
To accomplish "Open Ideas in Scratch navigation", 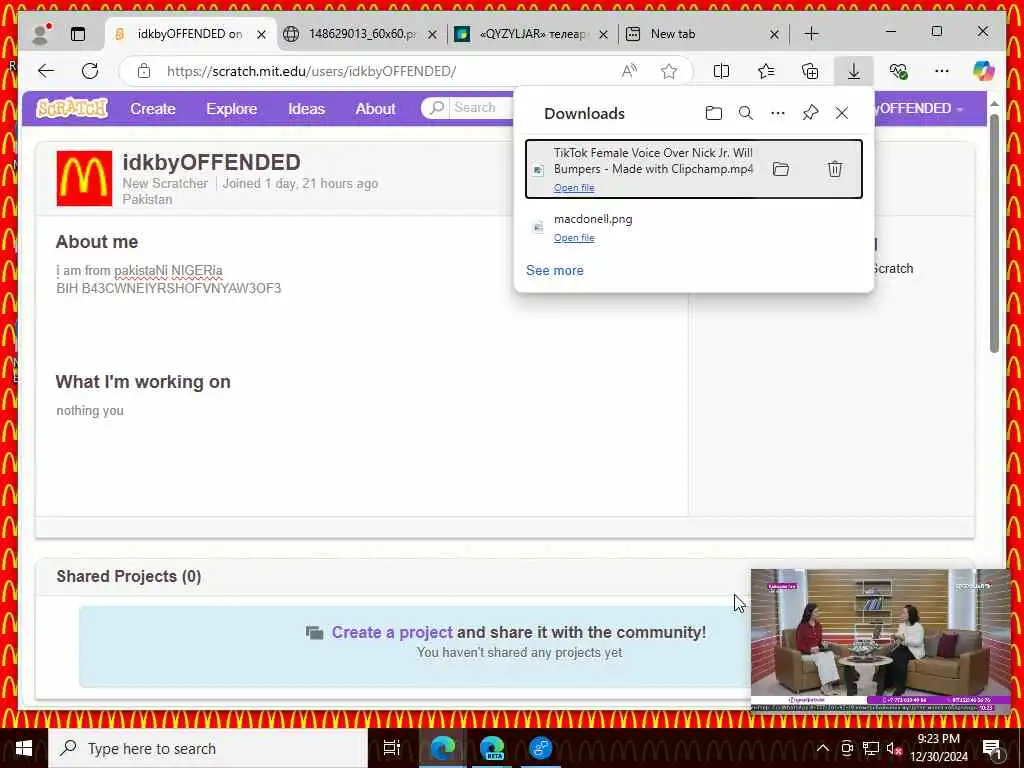I will point(306,108).
